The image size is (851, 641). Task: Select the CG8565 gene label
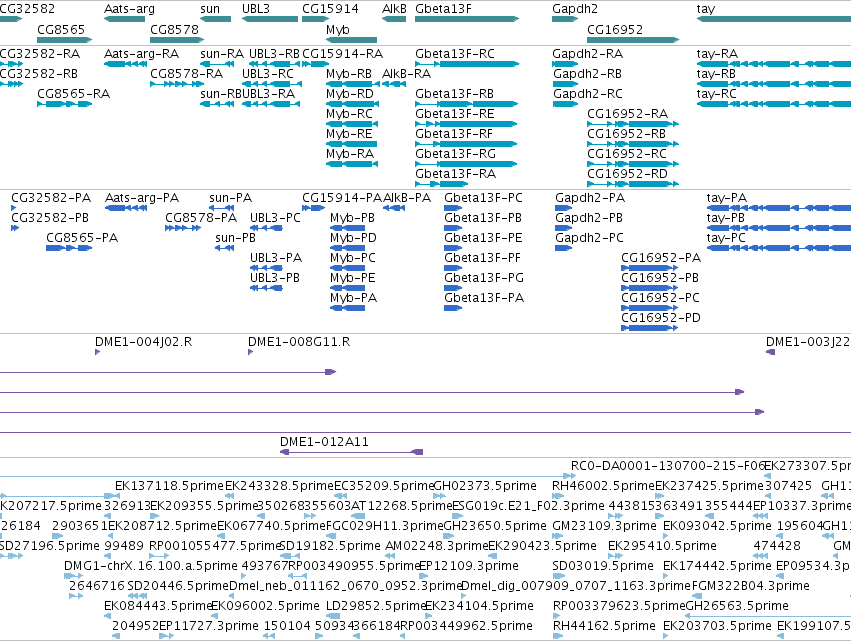coord(61,29)
